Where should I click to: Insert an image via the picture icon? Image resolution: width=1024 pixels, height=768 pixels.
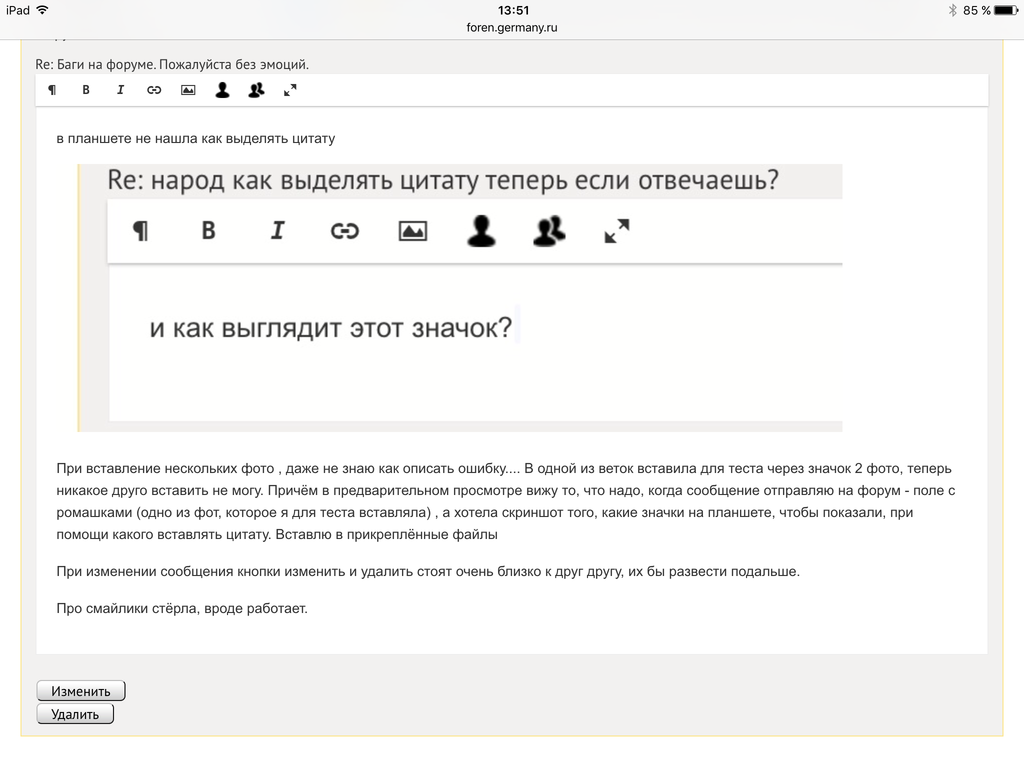point(188,90)
